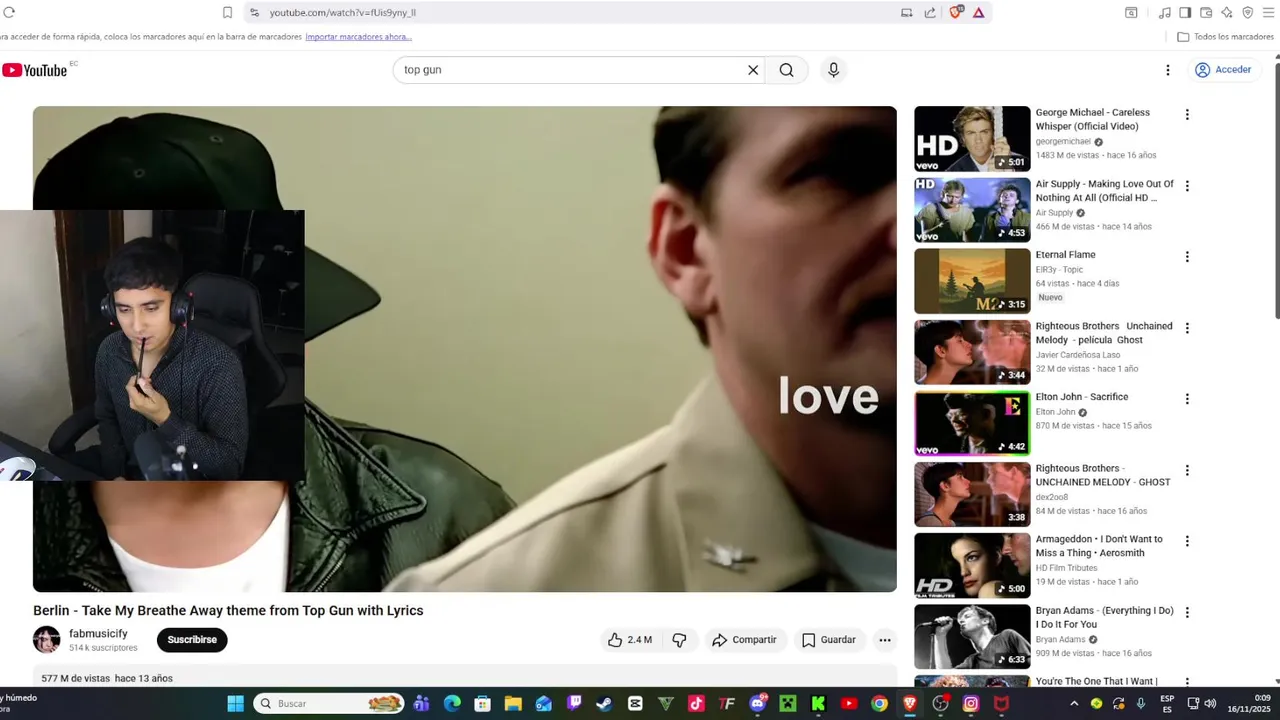The width and height of the screenshot is (1280, 720).
Task: Click the YouTube logo to go home
Action: (x=35, y=70)
